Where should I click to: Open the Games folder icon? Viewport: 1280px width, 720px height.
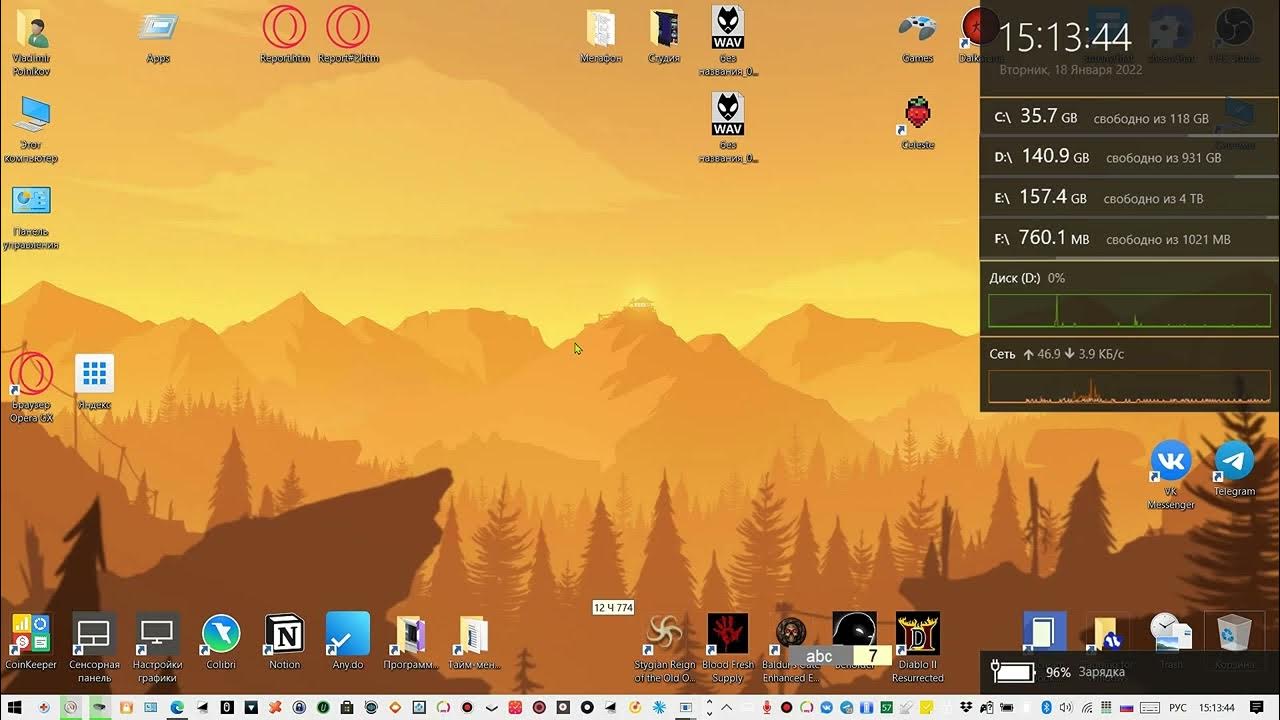[917, 36]
